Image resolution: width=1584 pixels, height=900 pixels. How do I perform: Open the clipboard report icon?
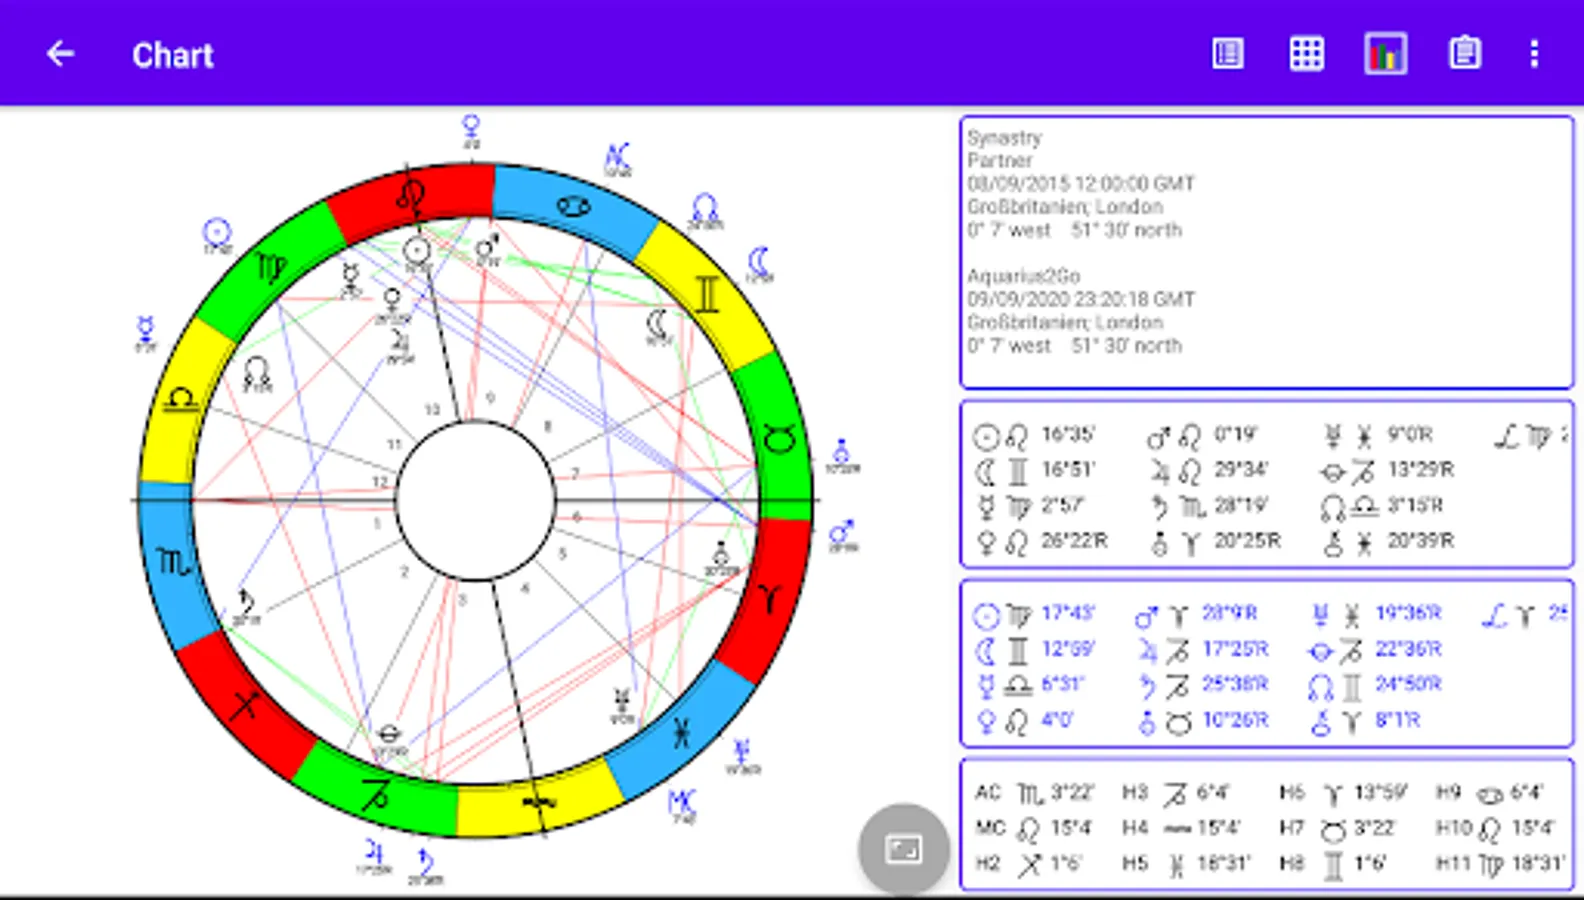pos(1465,54)
